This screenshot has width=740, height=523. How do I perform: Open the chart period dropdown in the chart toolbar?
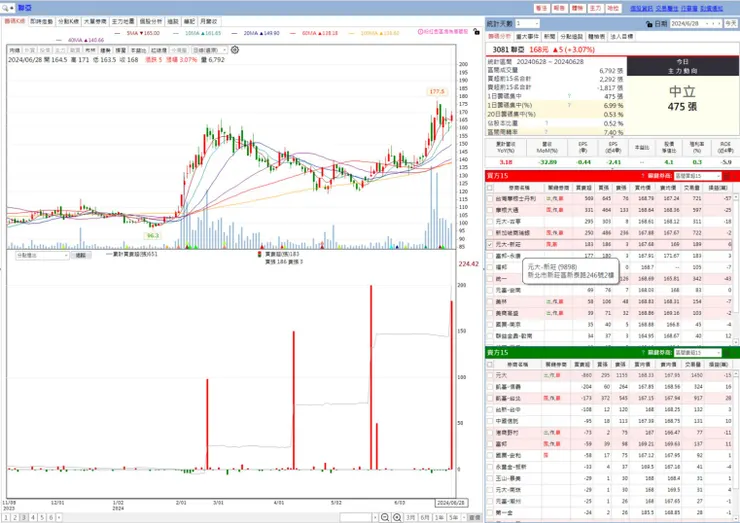[x=209, y=50]
